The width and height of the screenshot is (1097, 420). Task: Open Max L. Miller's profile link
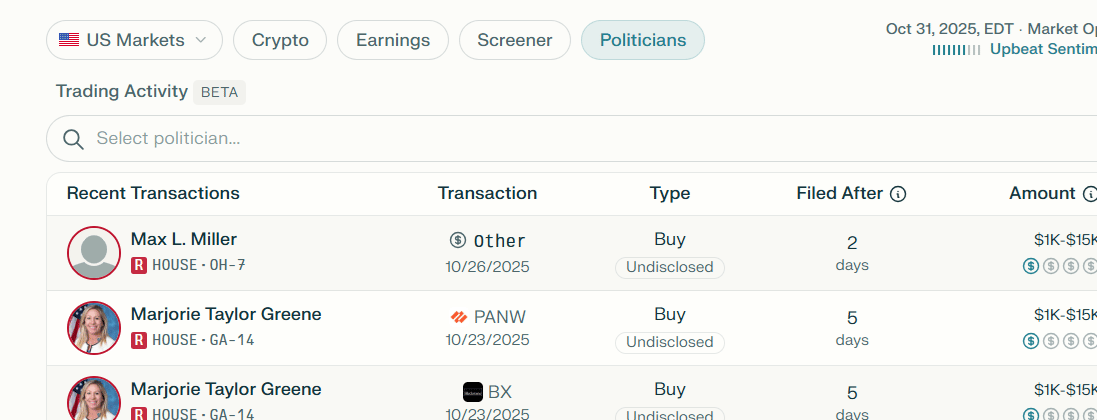point(184,239)
